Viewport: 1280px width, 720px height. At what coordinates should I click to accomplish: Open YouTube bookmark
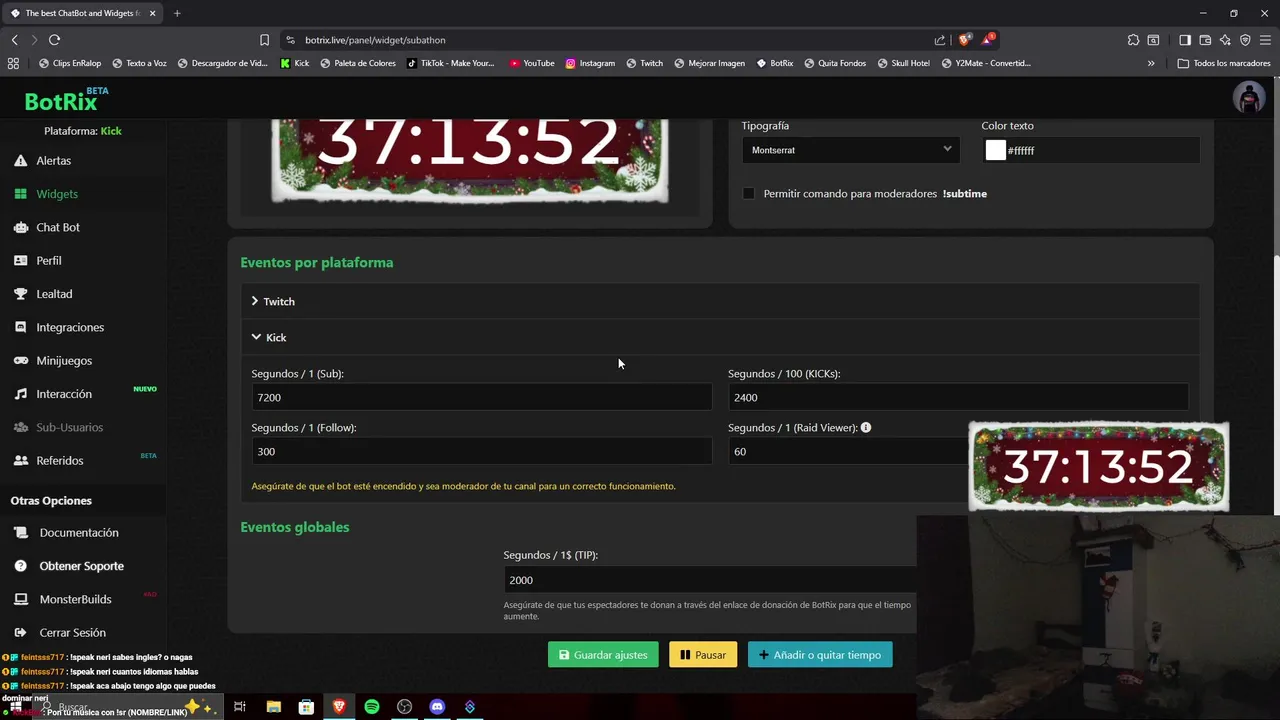click(x=531, y=63)
